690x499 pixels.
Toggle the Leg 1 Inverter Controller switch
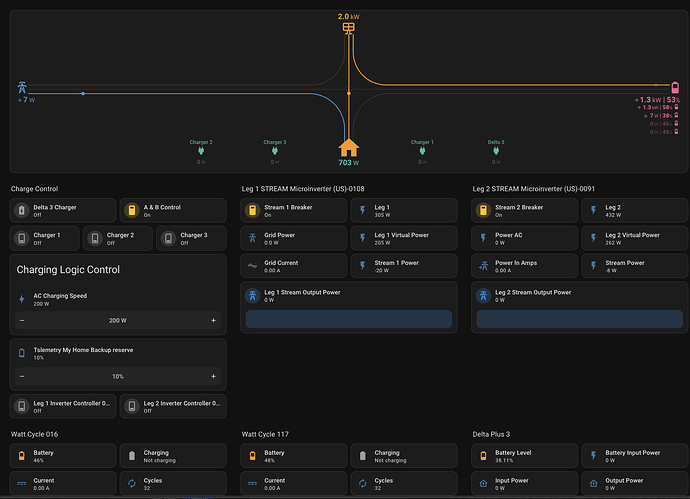click(x=63, y=406)
